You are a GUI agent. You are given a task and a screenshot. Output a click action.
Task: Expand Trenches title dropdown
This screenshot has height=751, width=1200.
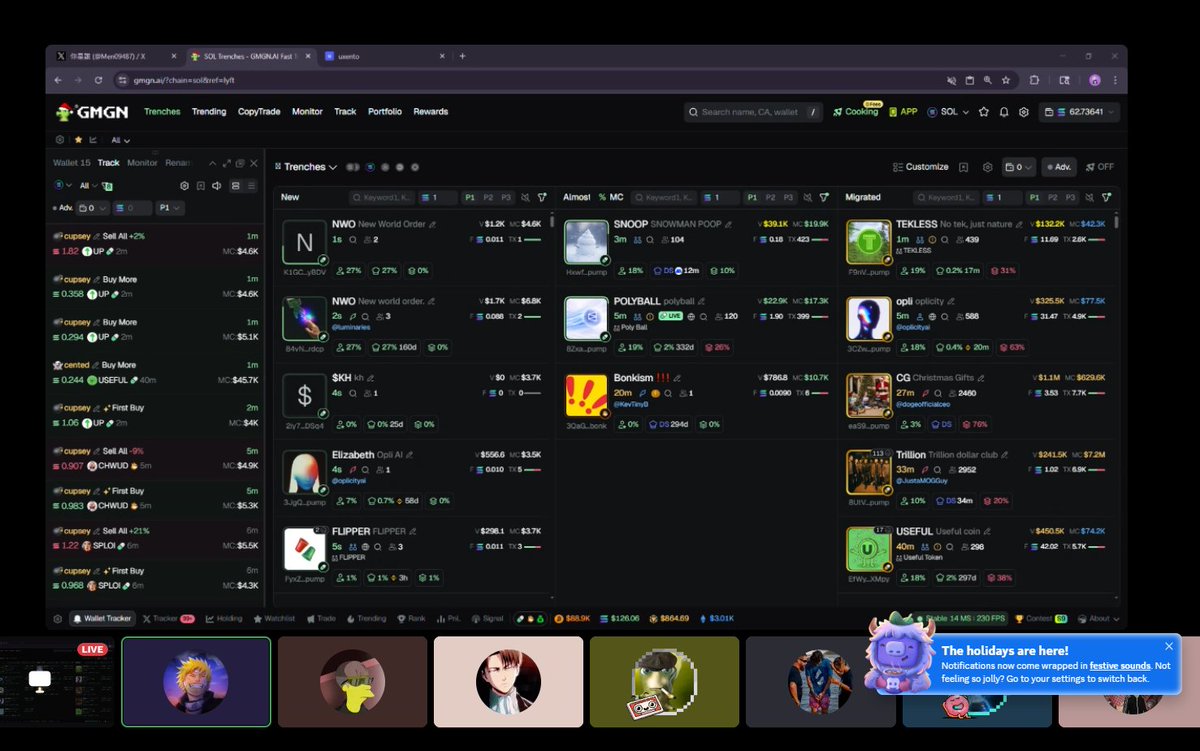click(x=306, y=167)
